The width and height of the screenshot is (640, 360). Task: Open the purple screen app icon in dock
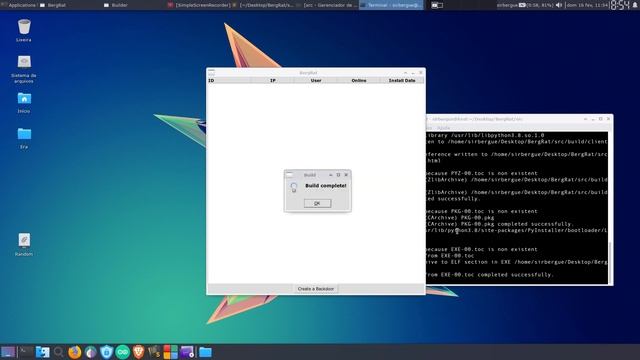pyautogui.click(x=187, y=352)
